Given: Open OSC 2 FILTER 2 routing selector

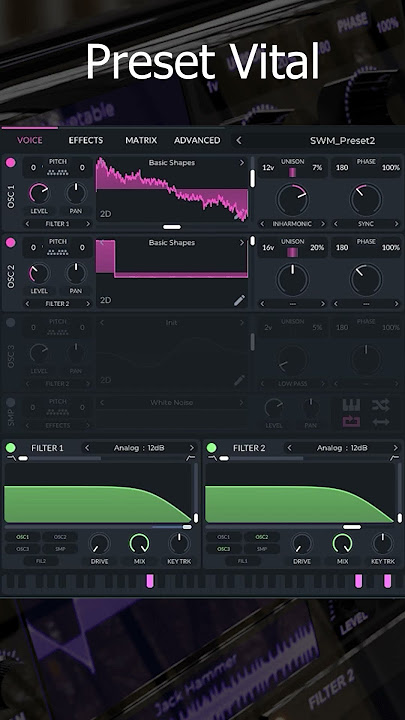Looking at the screenshot, I should pos(57,304).
